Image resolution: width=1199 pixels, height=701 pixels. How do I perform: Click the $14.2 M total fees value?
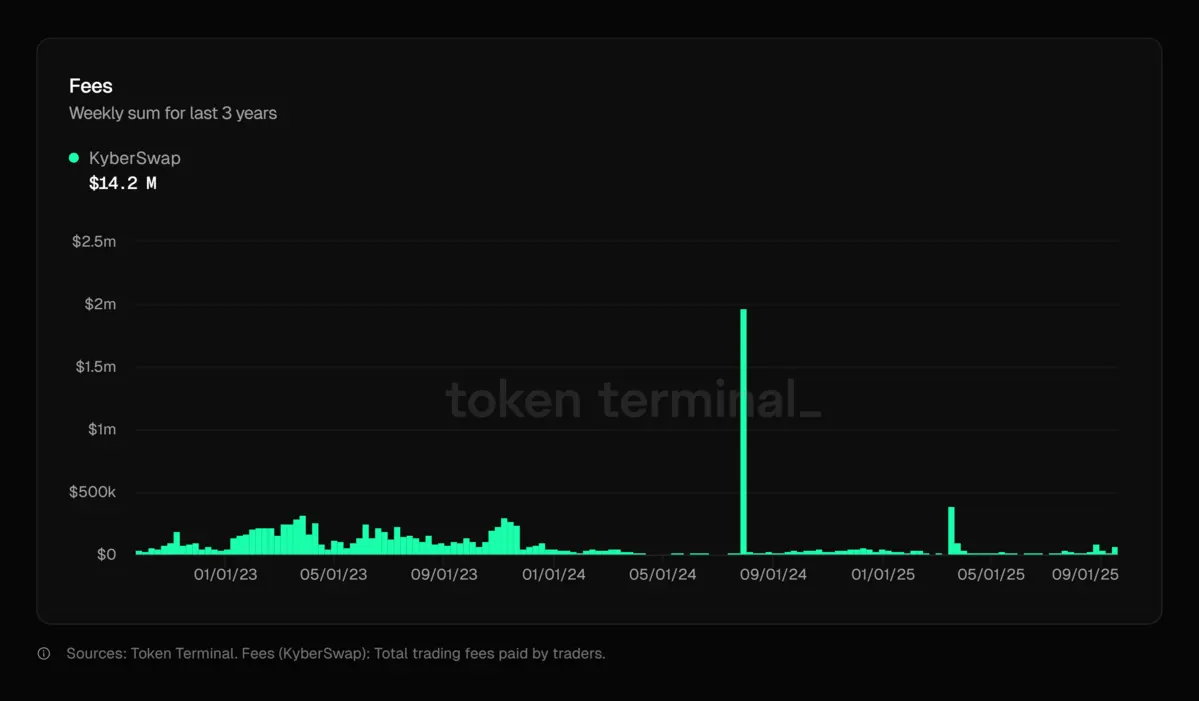[x=122, y=183]
